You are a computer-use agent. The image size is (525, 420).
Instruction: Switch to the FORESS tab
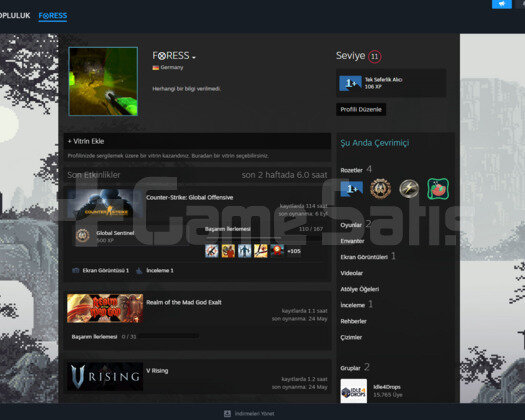point(53,15)
